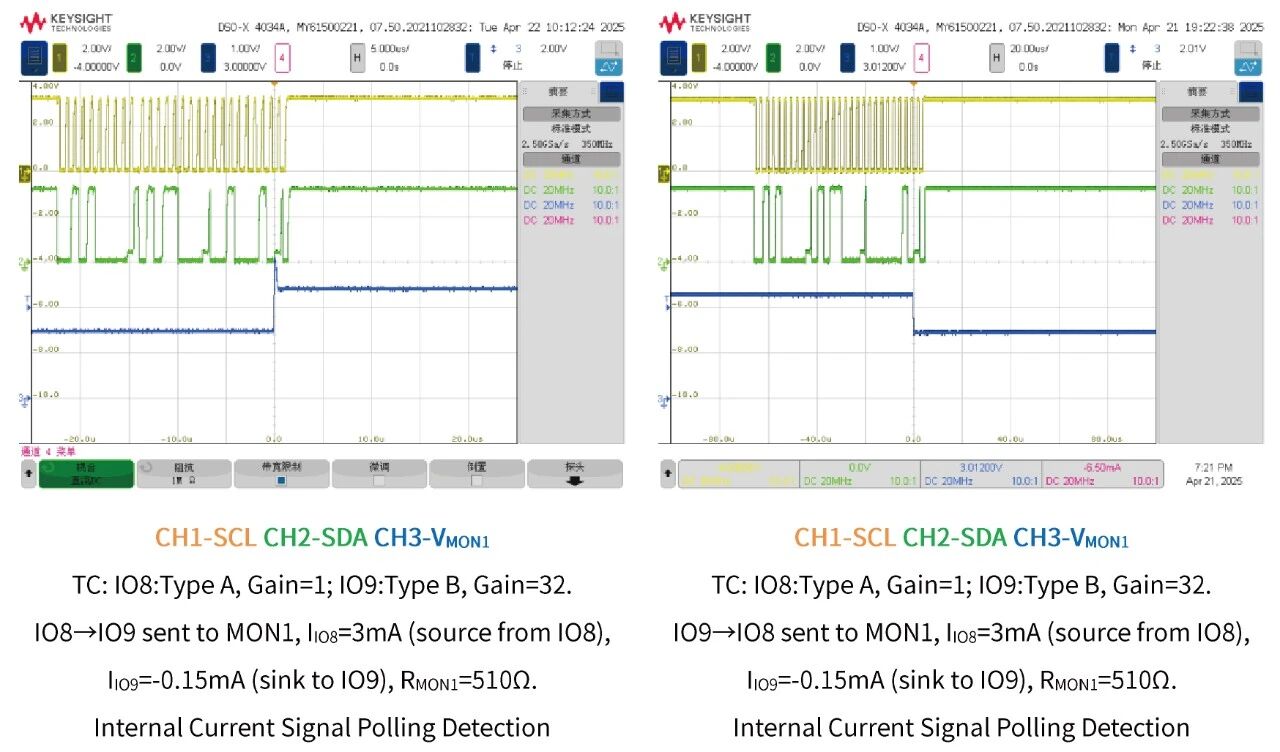Screen dimensions: 1280x752
Task: Select blue channel 3 badge on right scope
Action: pyautogui.click(x=848, y=59)
